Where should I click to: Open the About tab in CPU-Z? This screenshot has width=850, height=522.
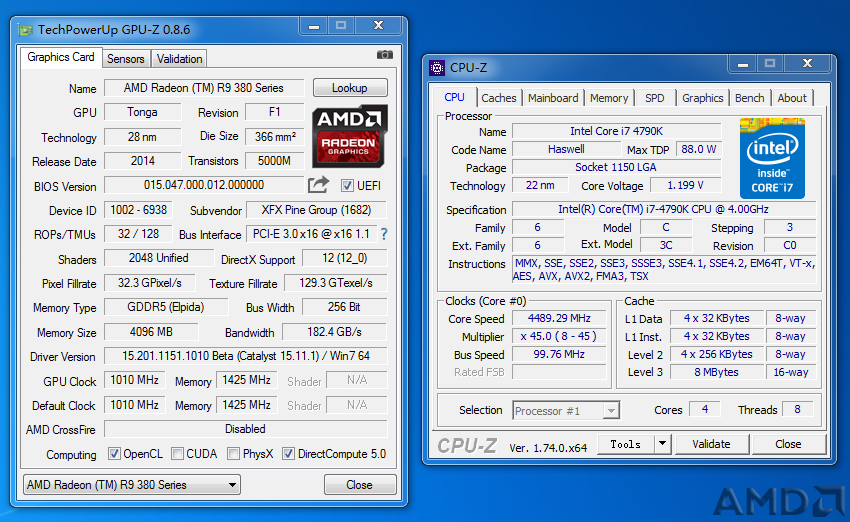(792, 98)
